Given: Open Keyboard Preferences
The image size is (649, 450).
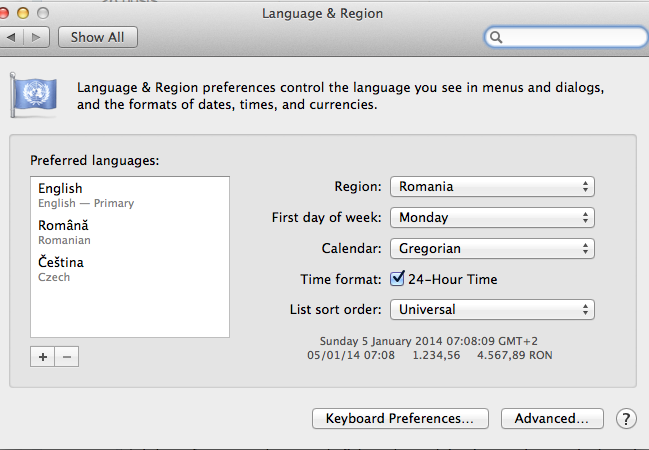Looking at the screenshot, I should pyautogui.click(x=400, y=419).
